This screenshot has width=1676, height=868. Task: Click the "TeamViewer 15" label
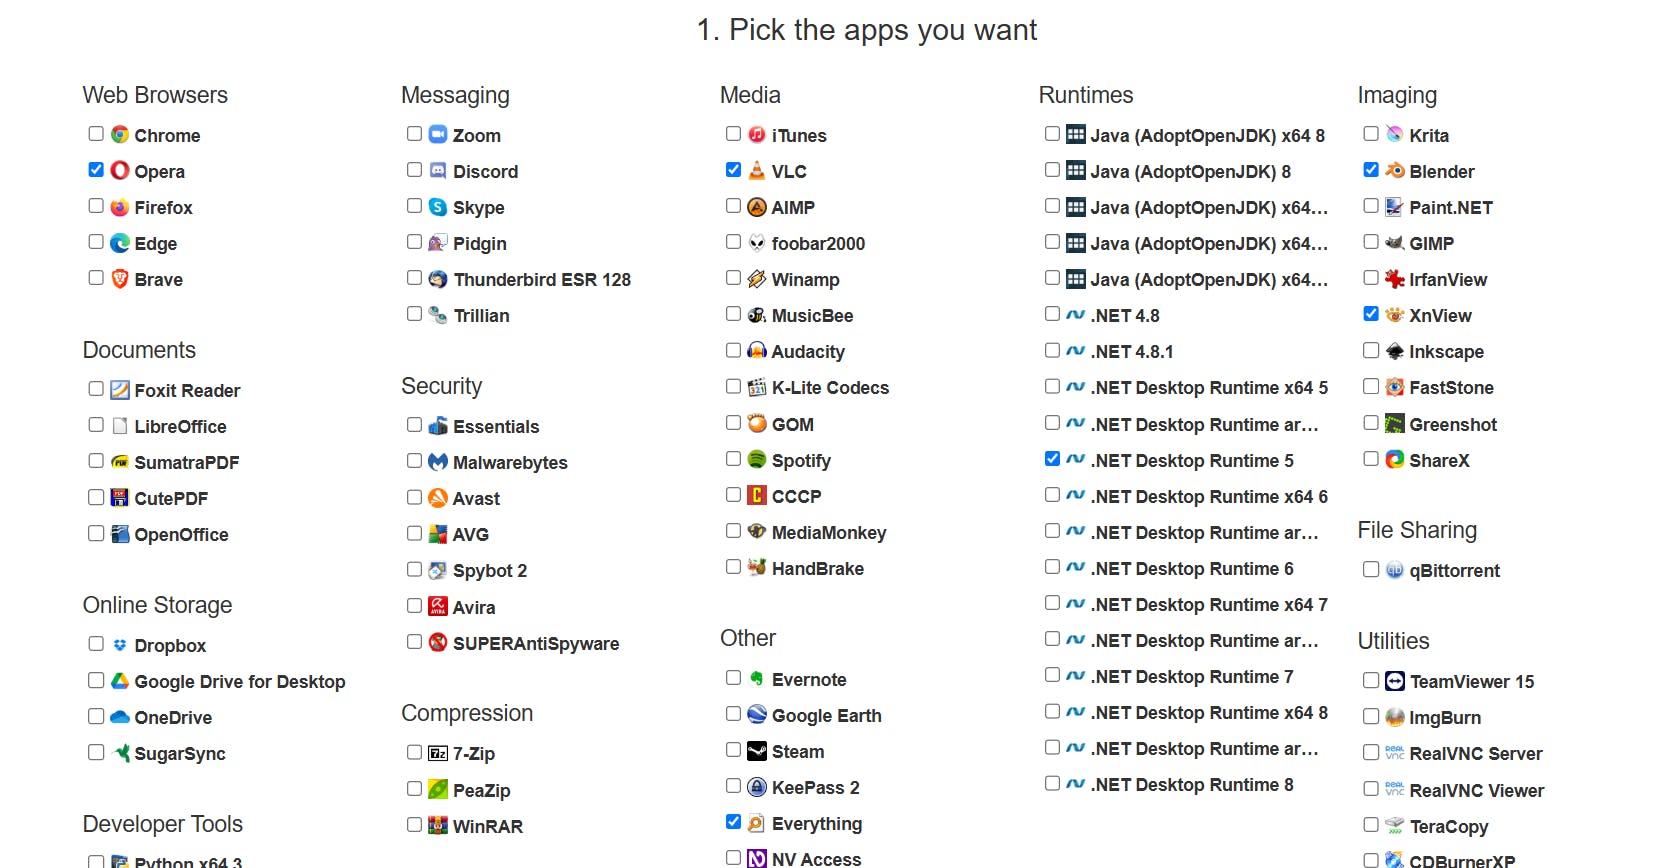point(1472,681)
